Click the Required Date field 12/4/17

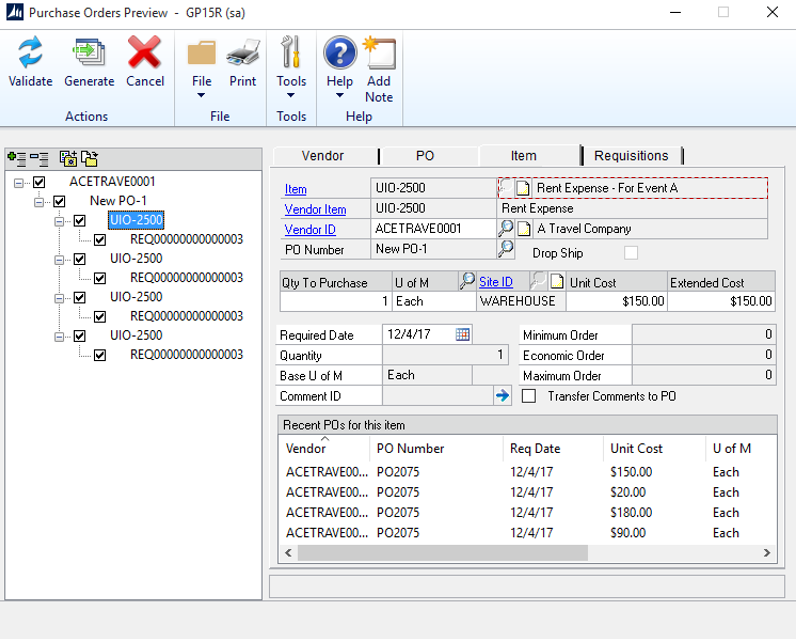pos(419,334)
